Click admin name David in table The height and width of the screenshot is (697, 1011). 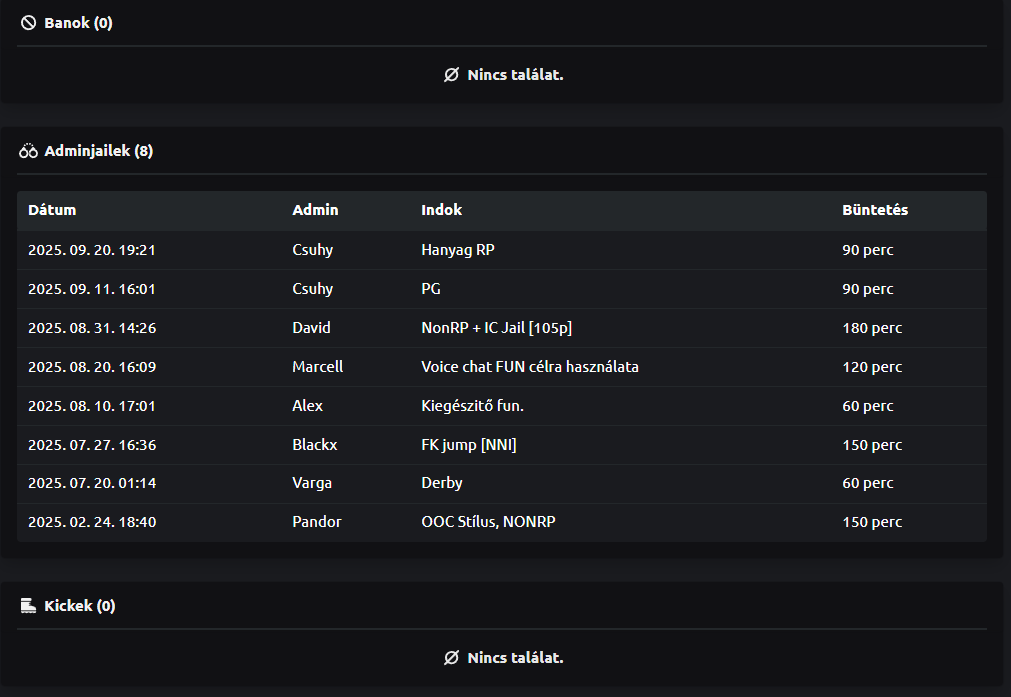(x=311, y=328)
